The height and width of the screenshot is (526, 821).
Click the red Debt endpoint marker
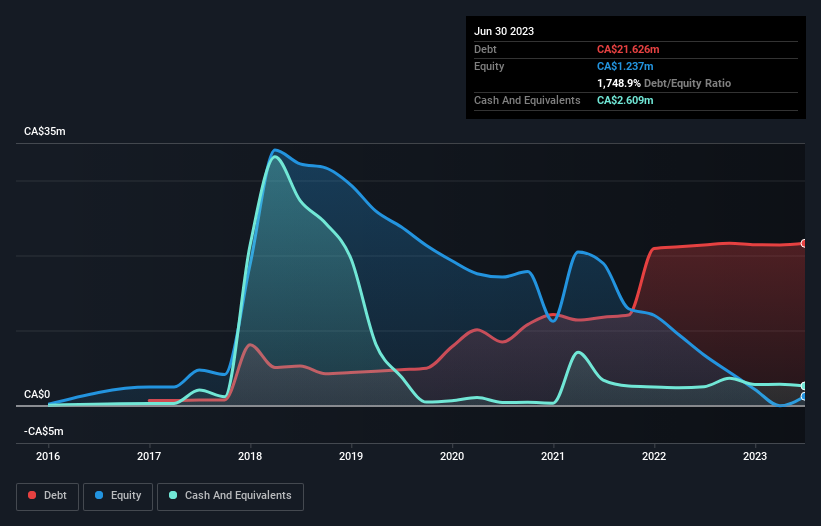(x=803, y=243)
